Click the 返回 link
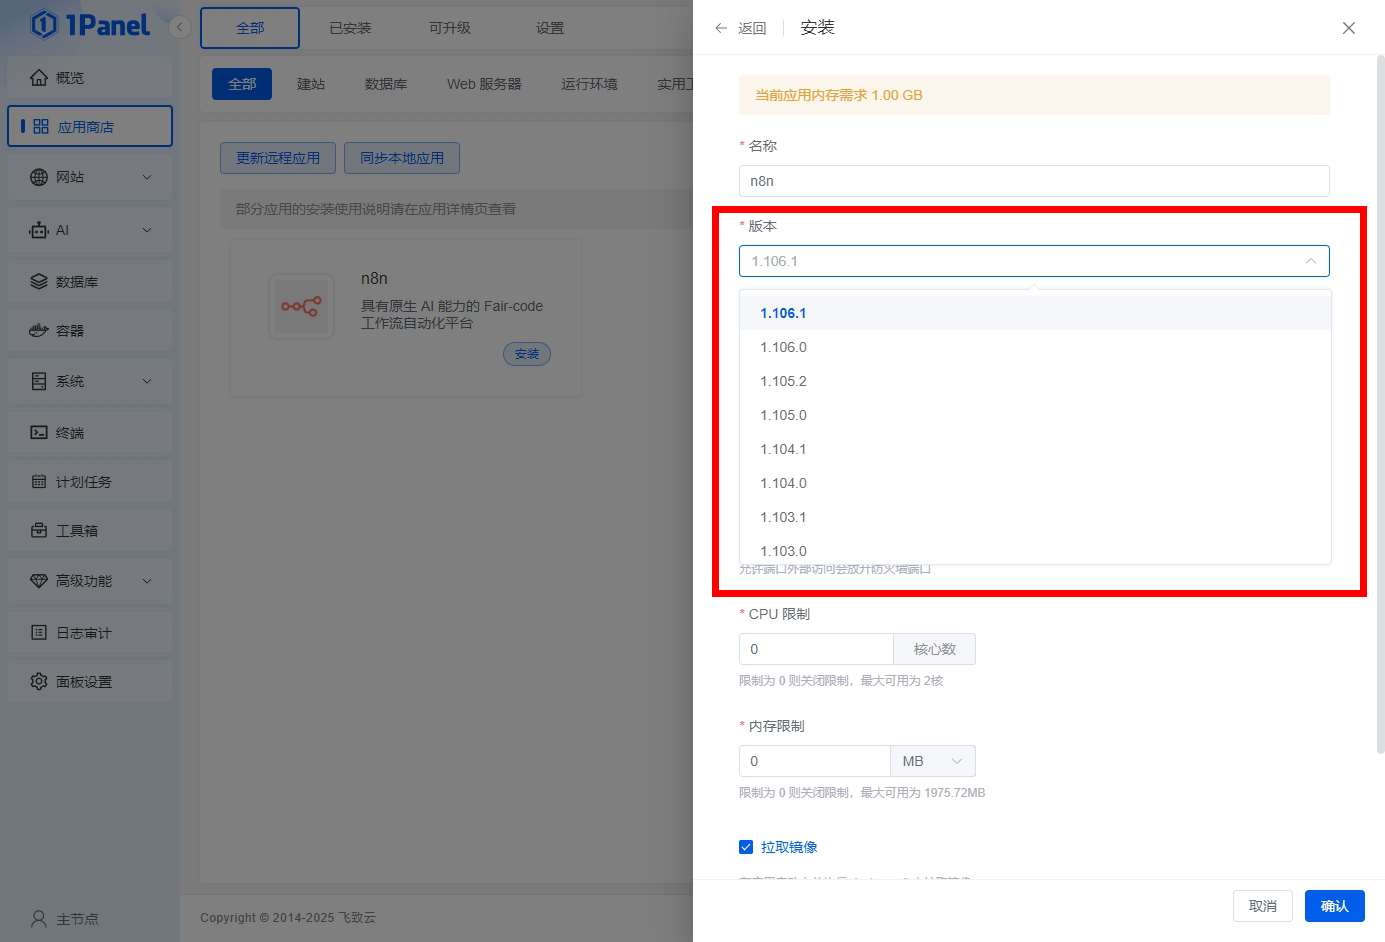The width and height of the screenshot is (1385, 942). click(752, 28)
